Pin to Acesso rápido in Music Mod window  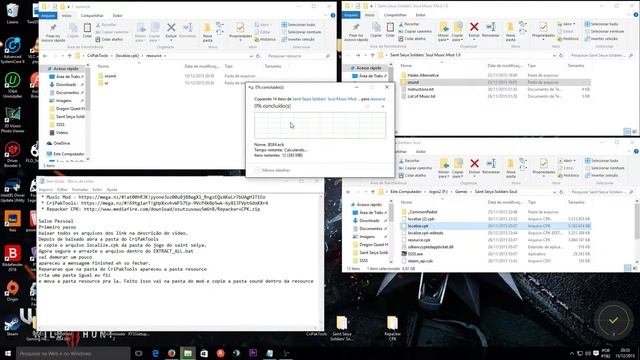pyautogui.click(x=356, y=31)
